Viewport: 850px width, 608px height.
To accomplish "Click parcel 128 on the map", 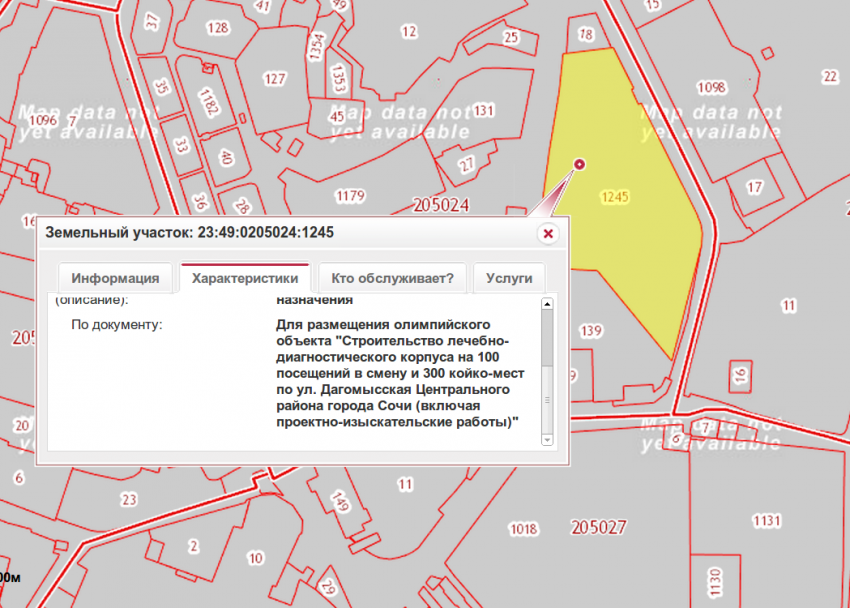I will tap(217, 28).
